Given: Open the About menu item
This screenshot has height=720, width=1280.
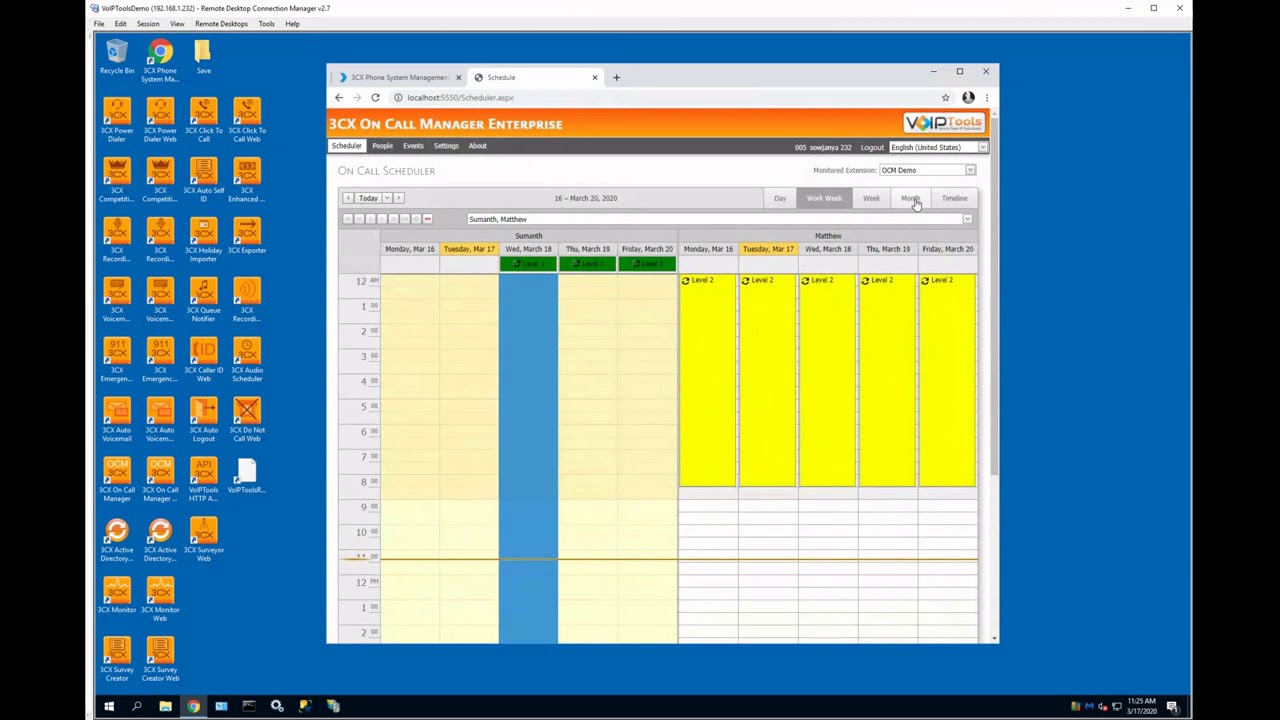Looking at the screenshot, I should click(478, 146).
